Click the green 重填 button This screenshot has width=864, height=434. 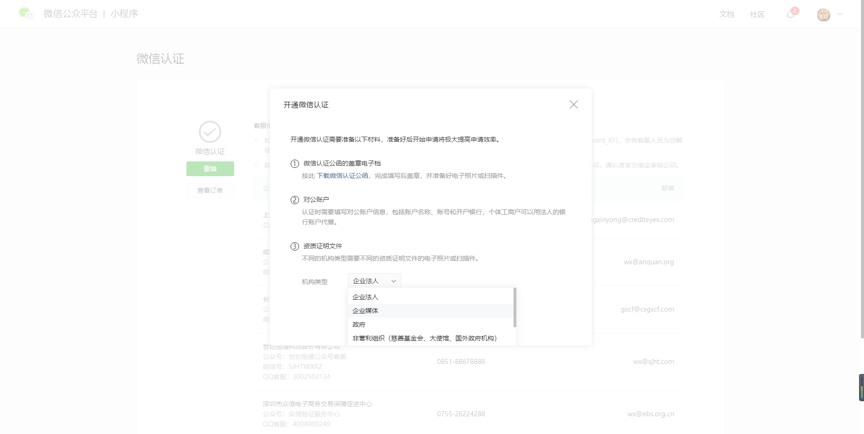(210, 169)
